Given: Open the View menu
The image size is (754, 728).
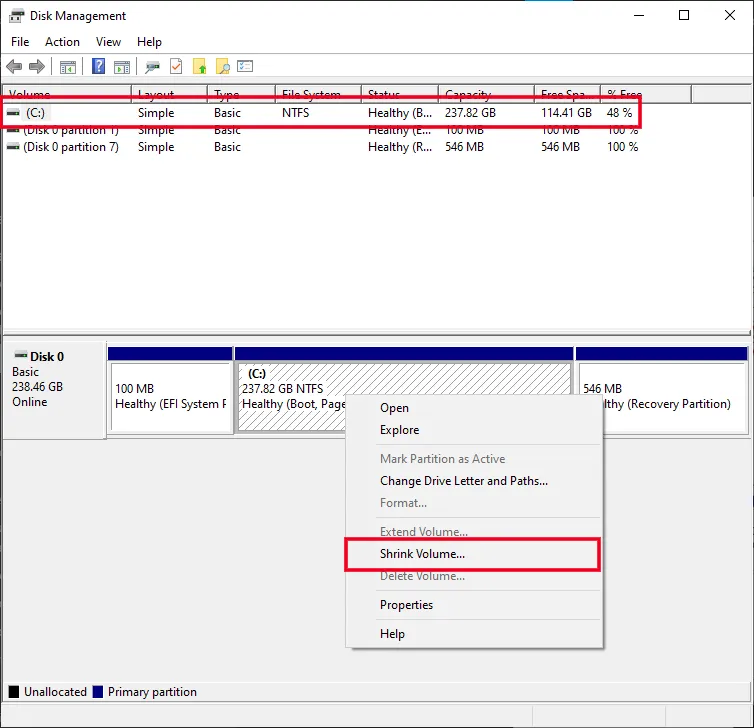Looking at the screenshot, I should tap(108, 42).
